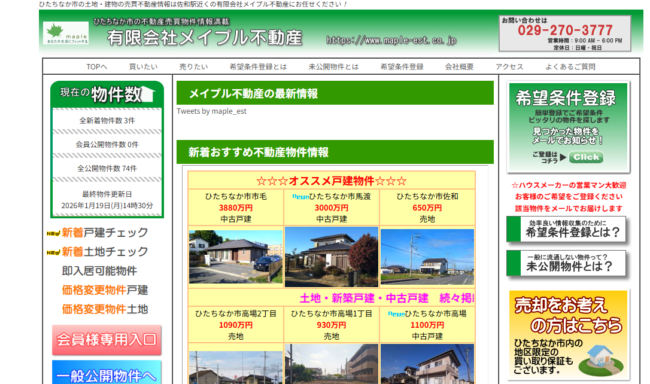Viewport: 650px width, 384px height.
Task: Open the 高場2丁目 1090万円 land photo
Action: (x=235, y=367)
